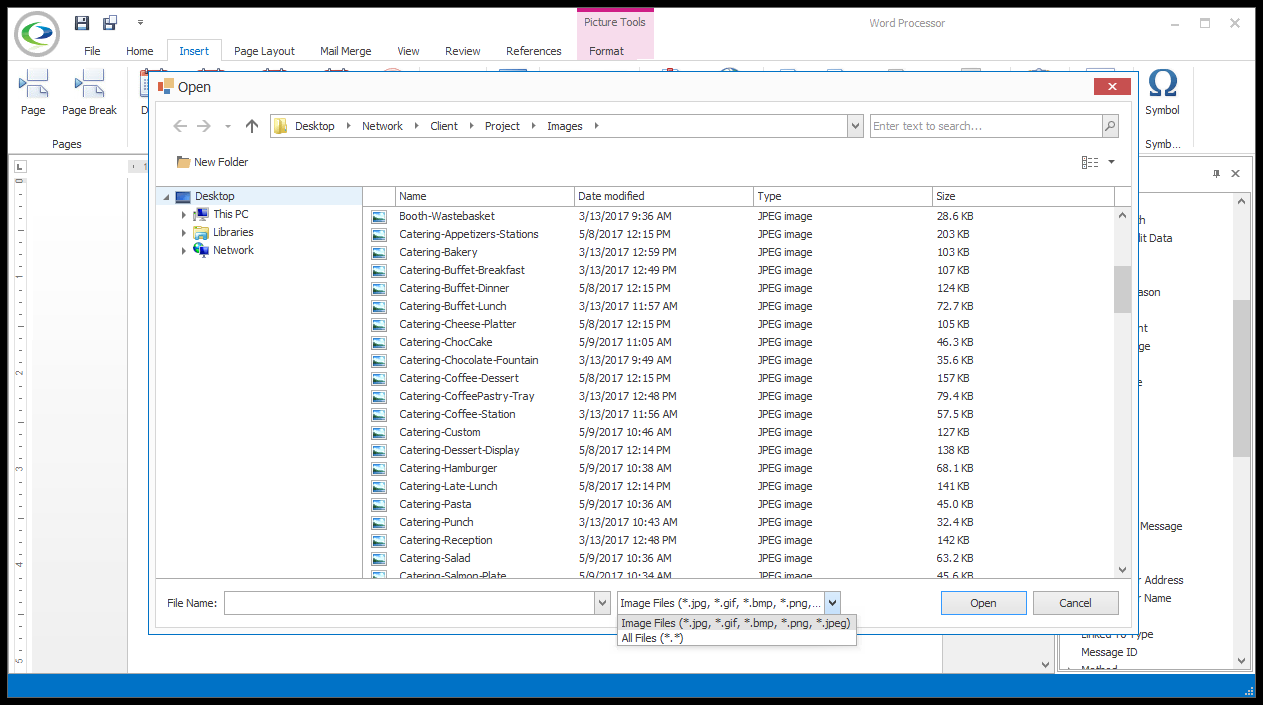The height and width of the screenshot is (705, 1263).
Task: Open the File menu tab
Action: pos(92,51)
